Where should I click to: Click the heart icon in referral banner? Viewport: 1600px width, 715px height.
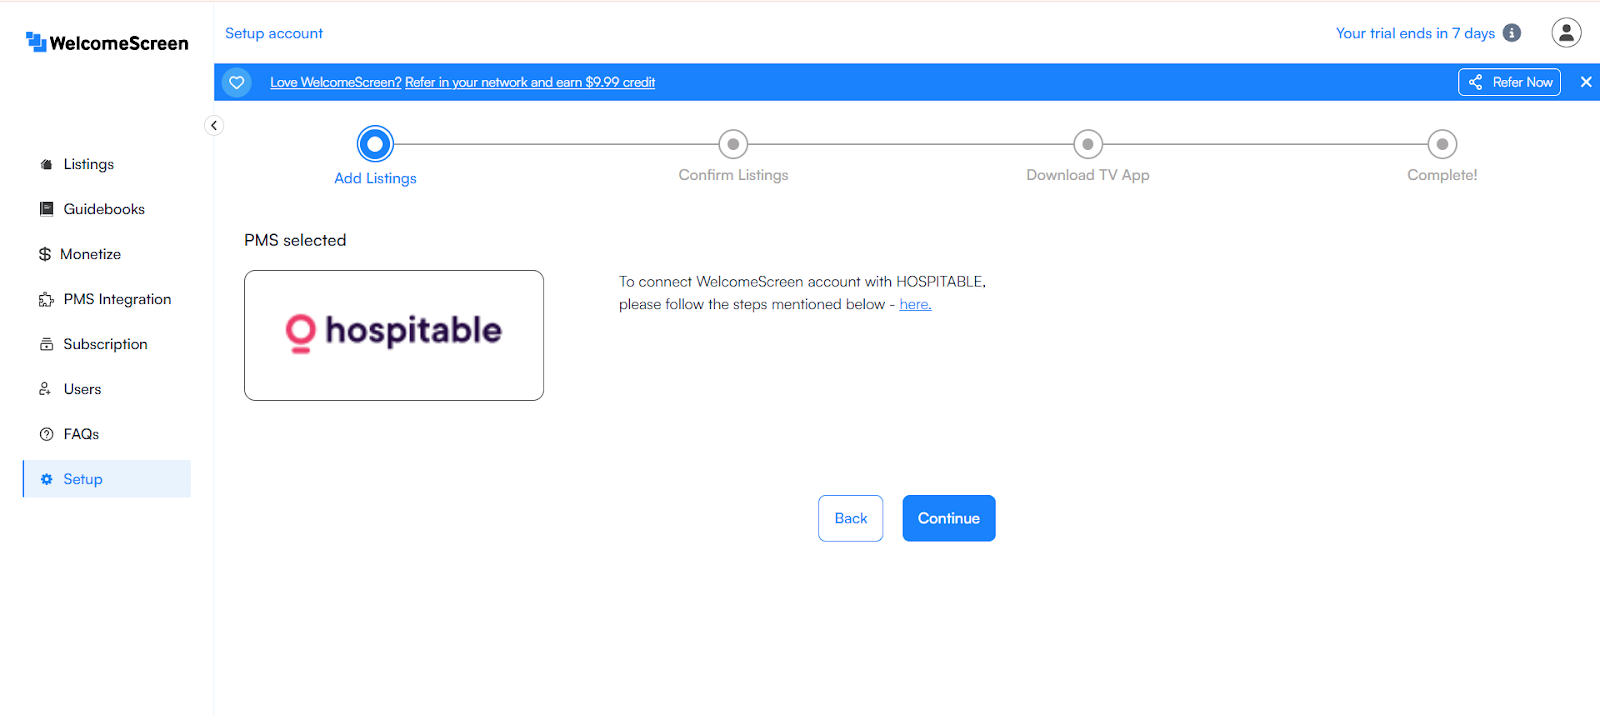[237, 82]
